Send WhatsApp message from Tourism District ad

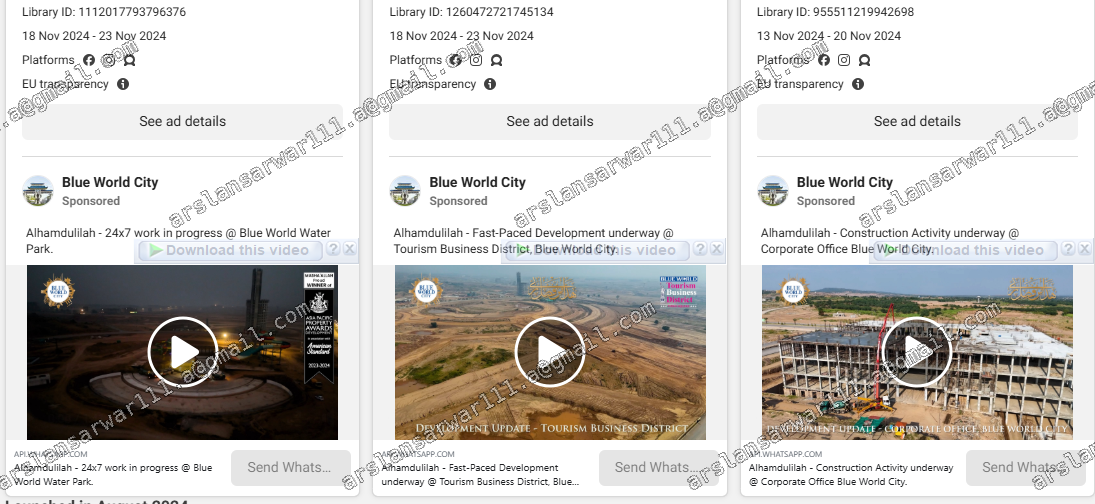pos(658,468)
